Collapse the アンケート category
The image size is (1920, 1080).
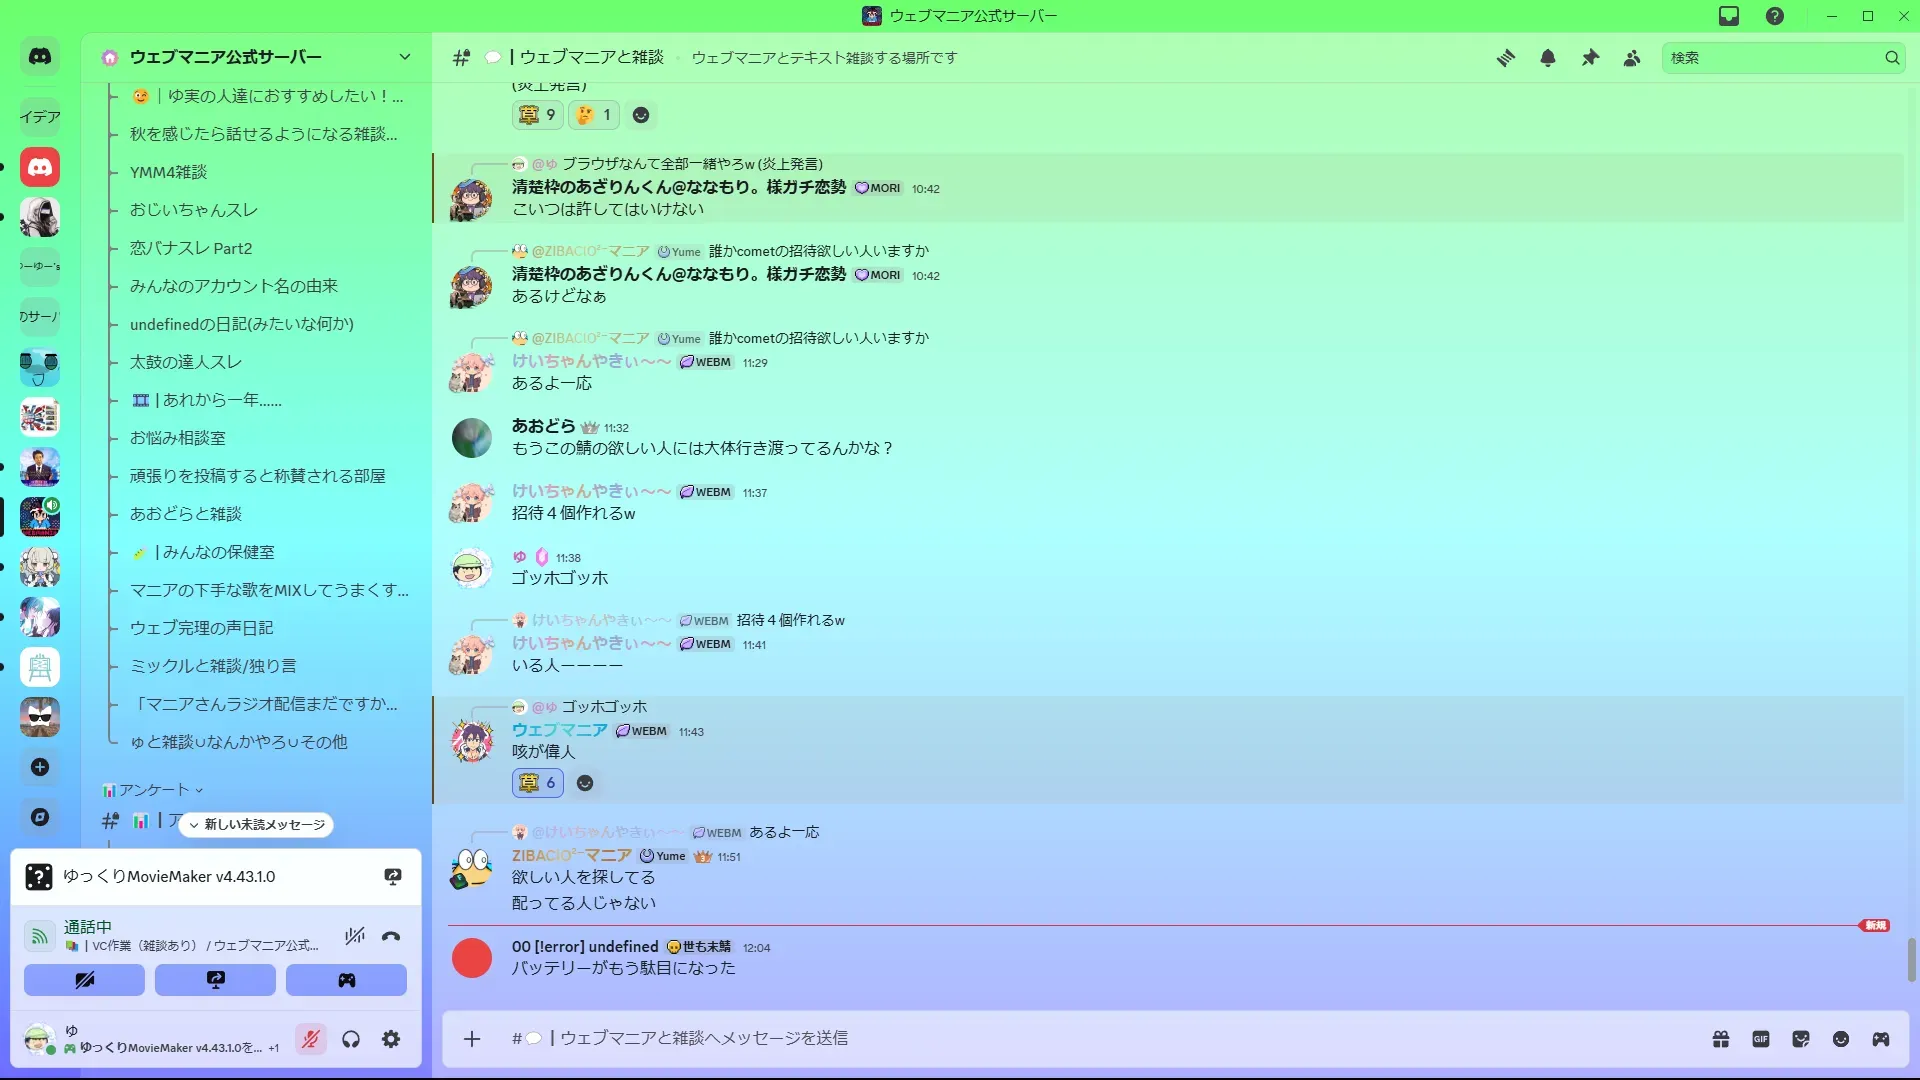(x=153, y=790)
